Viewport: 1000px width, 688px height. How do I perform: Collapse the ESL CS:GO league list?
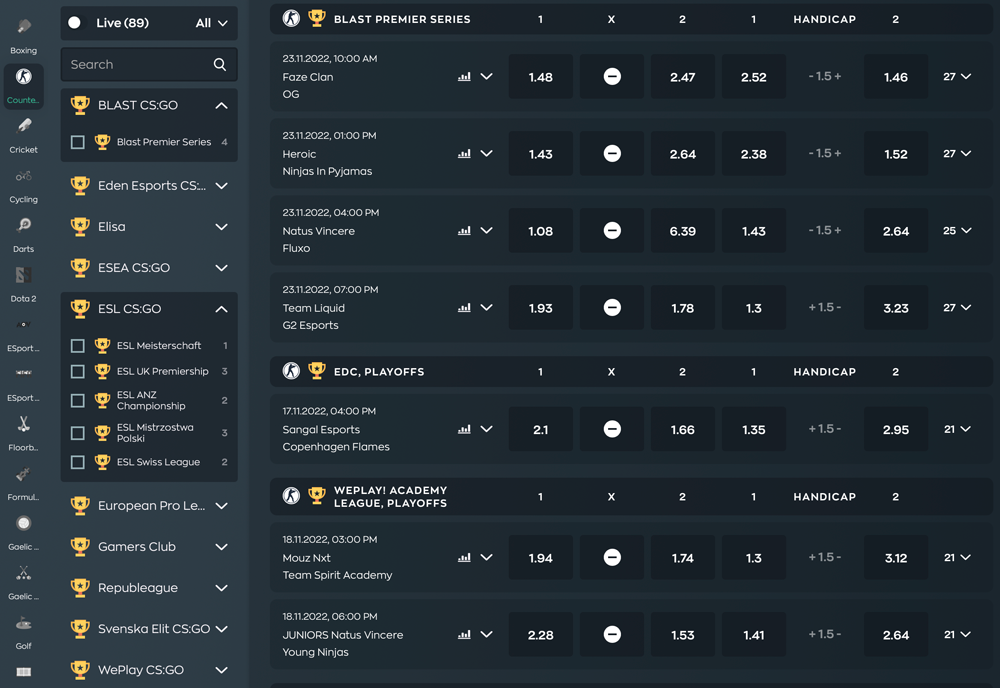(x=221, y=308)
